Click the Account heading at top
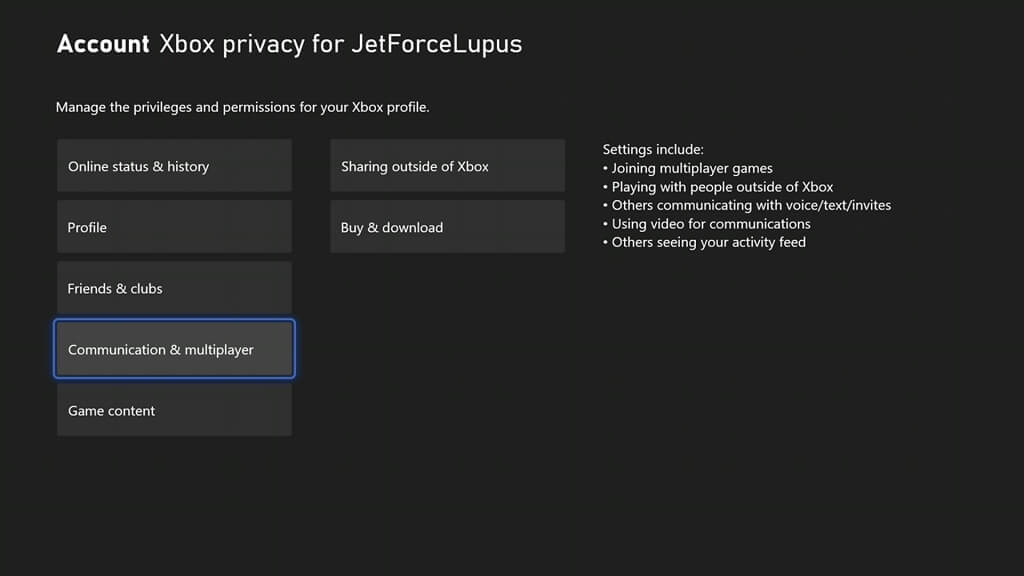 [103, 44]
